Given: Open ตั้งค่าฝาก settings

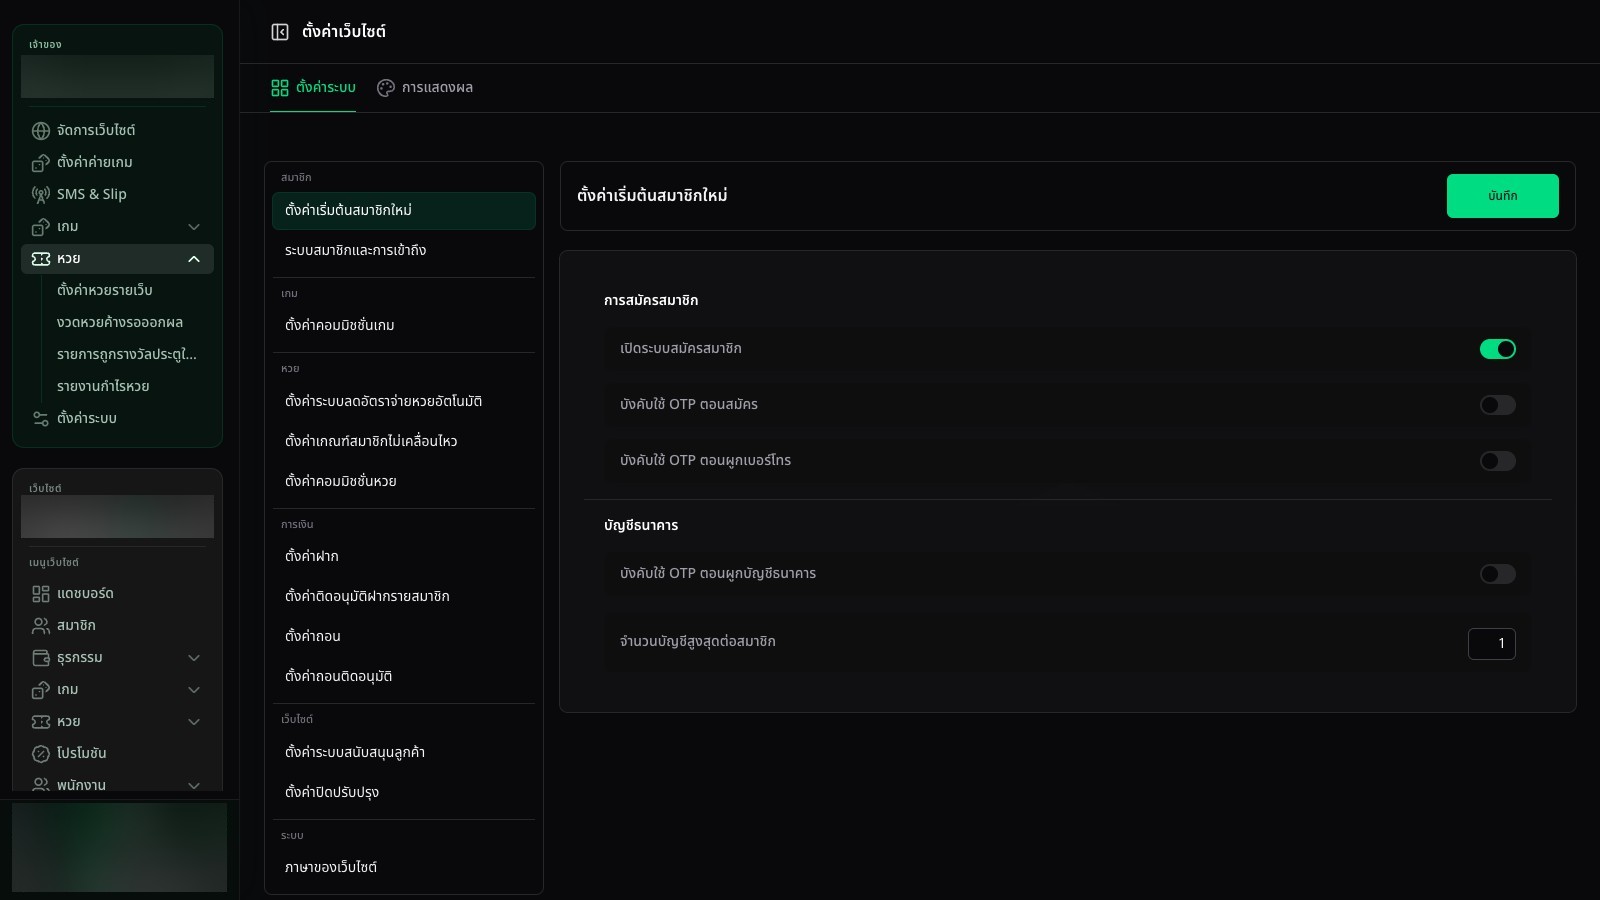Looking at the screenshot, I should pyautogui.click(x=404, y=557).
